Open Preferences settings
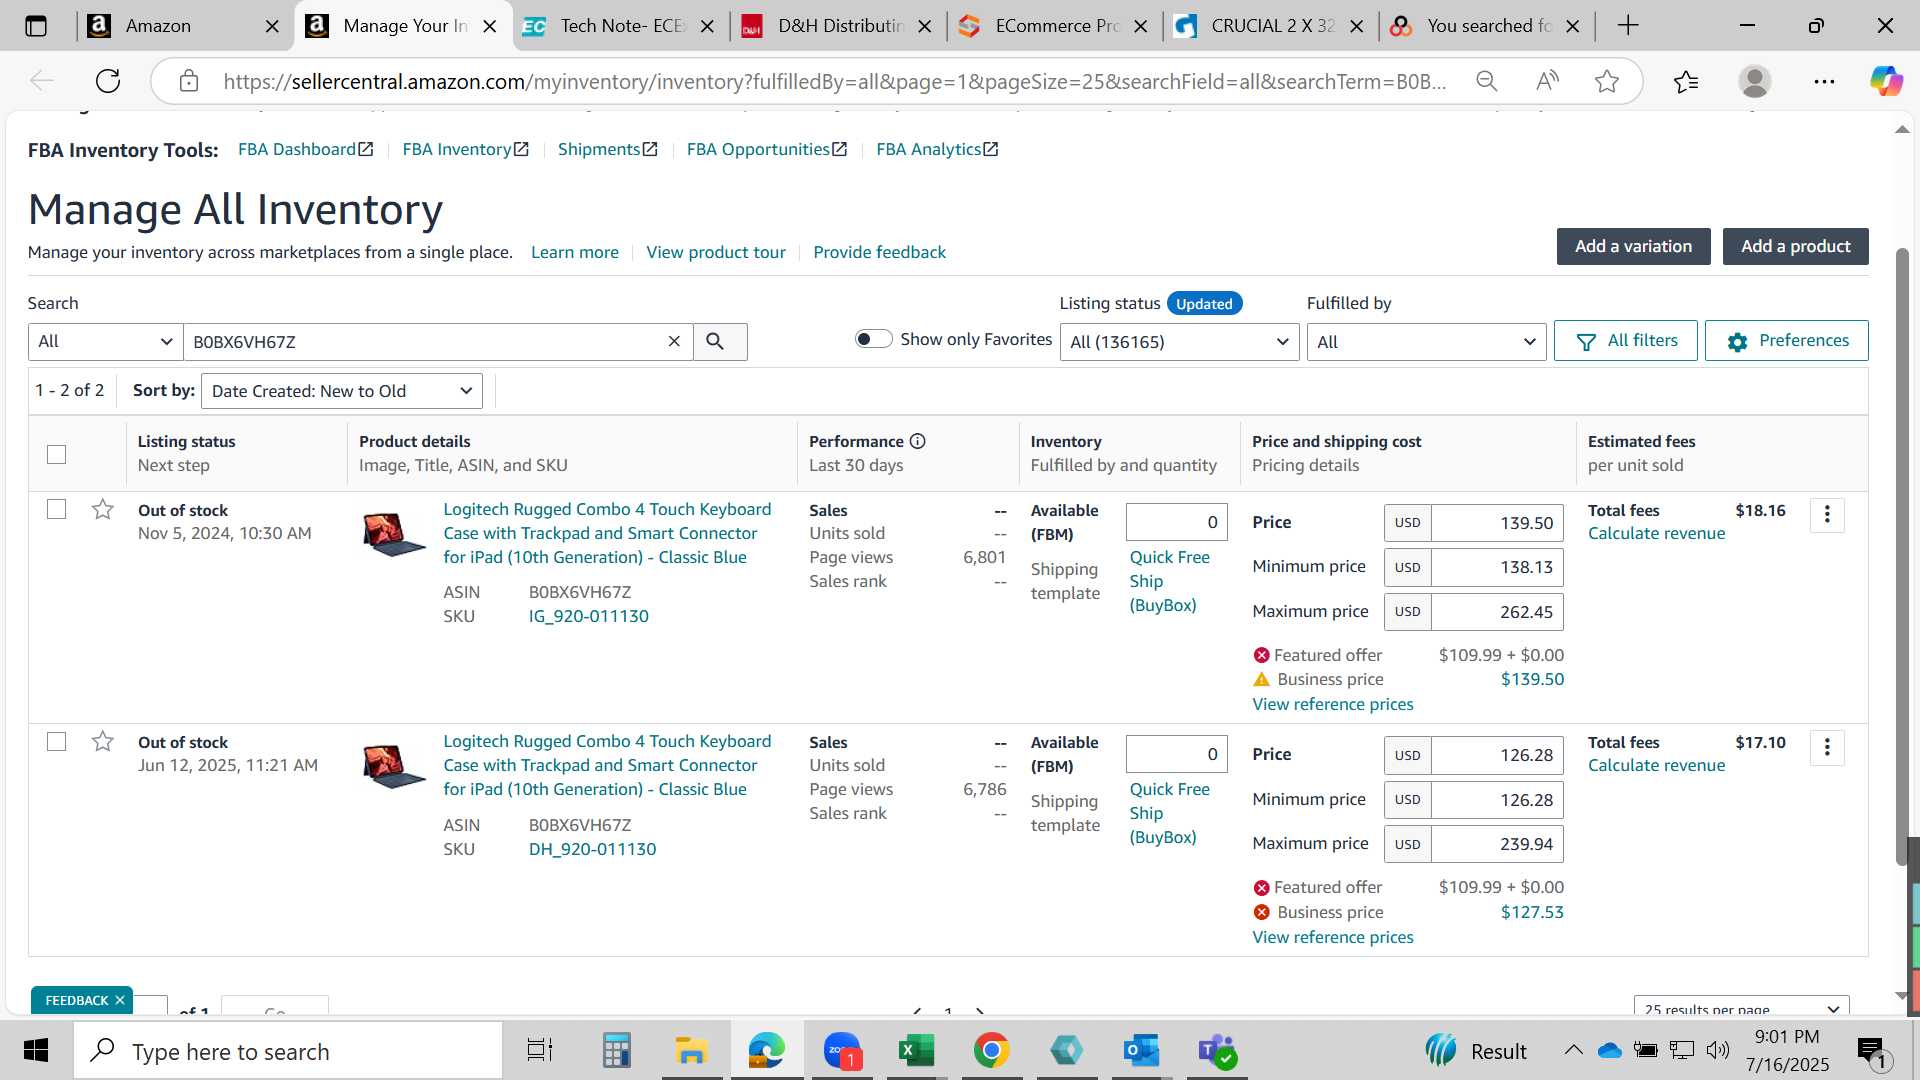 pos(1786,341)
